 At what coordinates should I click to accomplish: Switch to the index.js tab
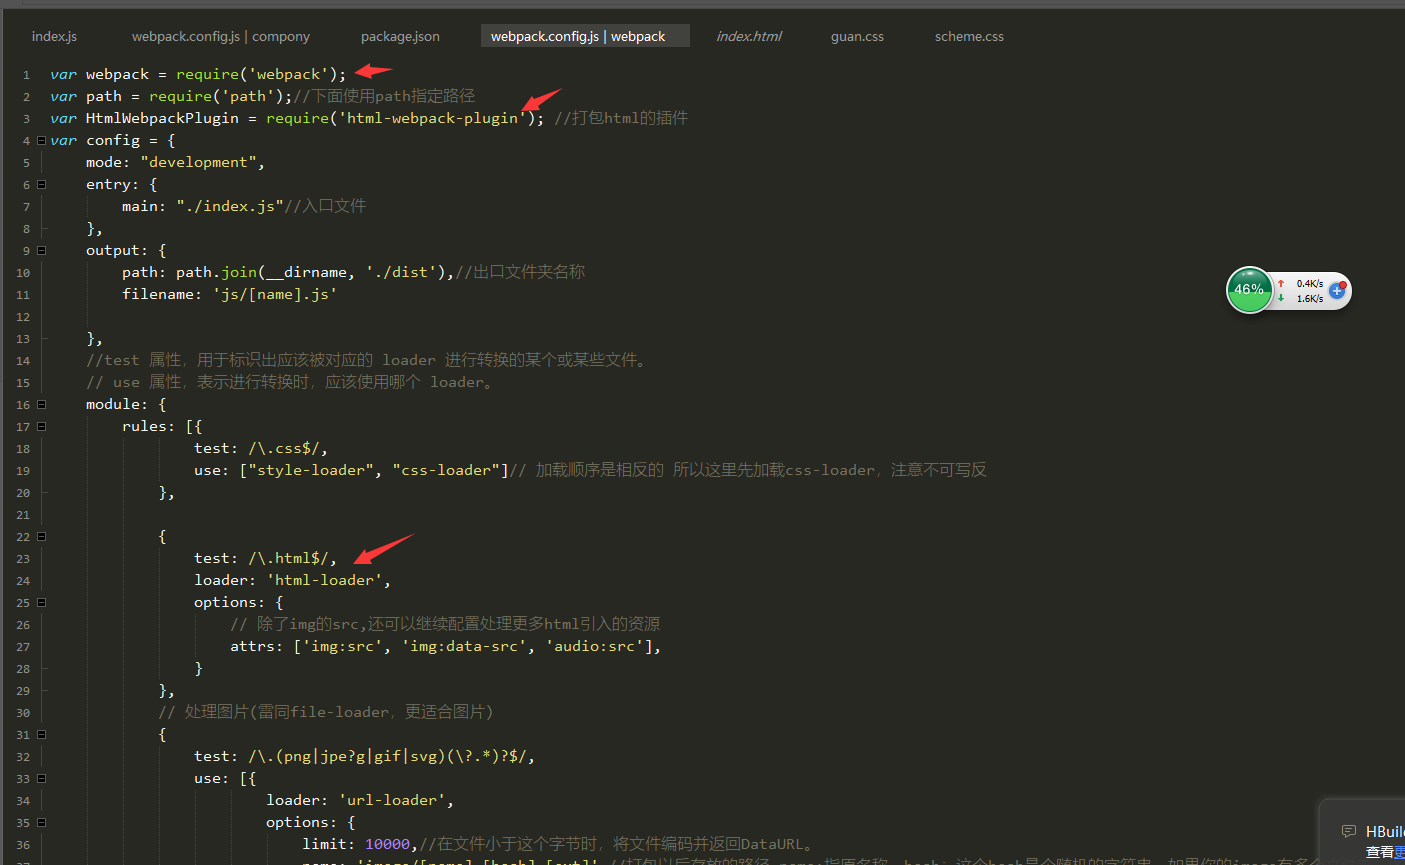pyautogui.click(x=54, y=37)
